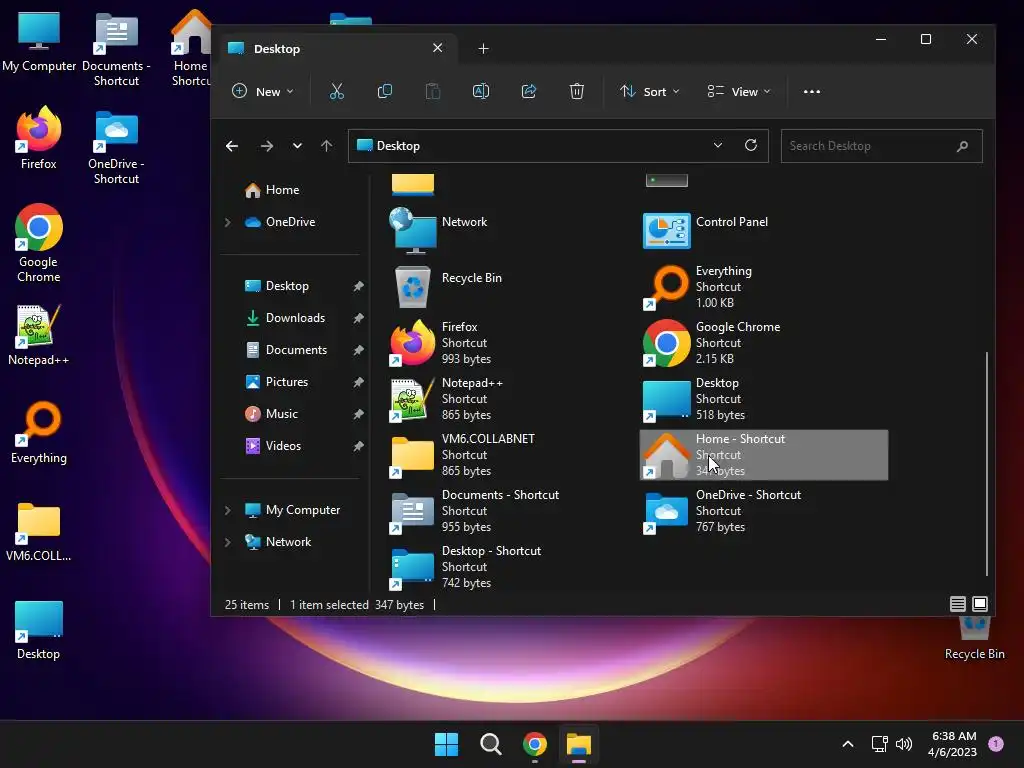Click the Search Desktop field
1024x768 pixels.
tap(882, 146)
